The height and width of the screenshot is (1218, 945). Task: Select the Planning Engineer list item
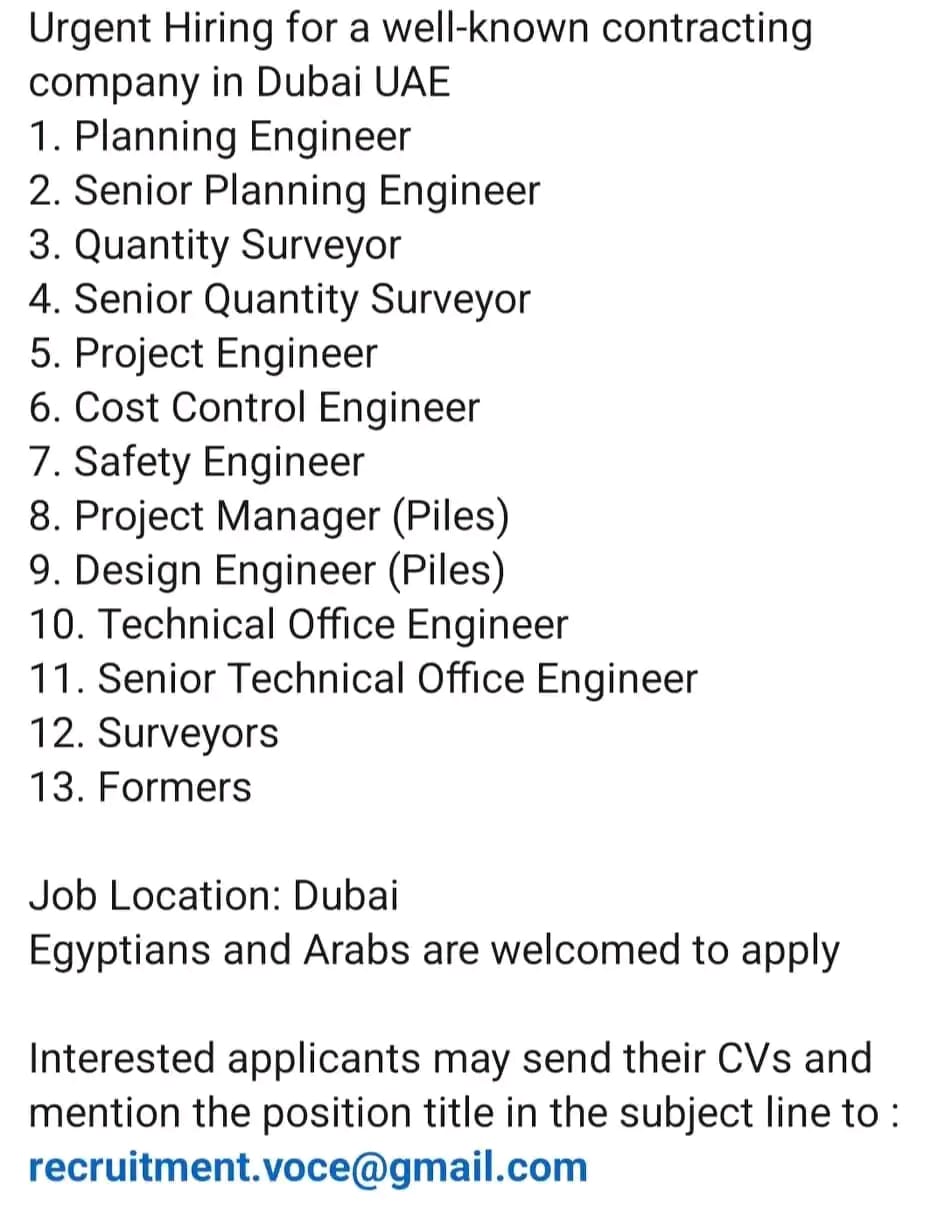[220, 136]
